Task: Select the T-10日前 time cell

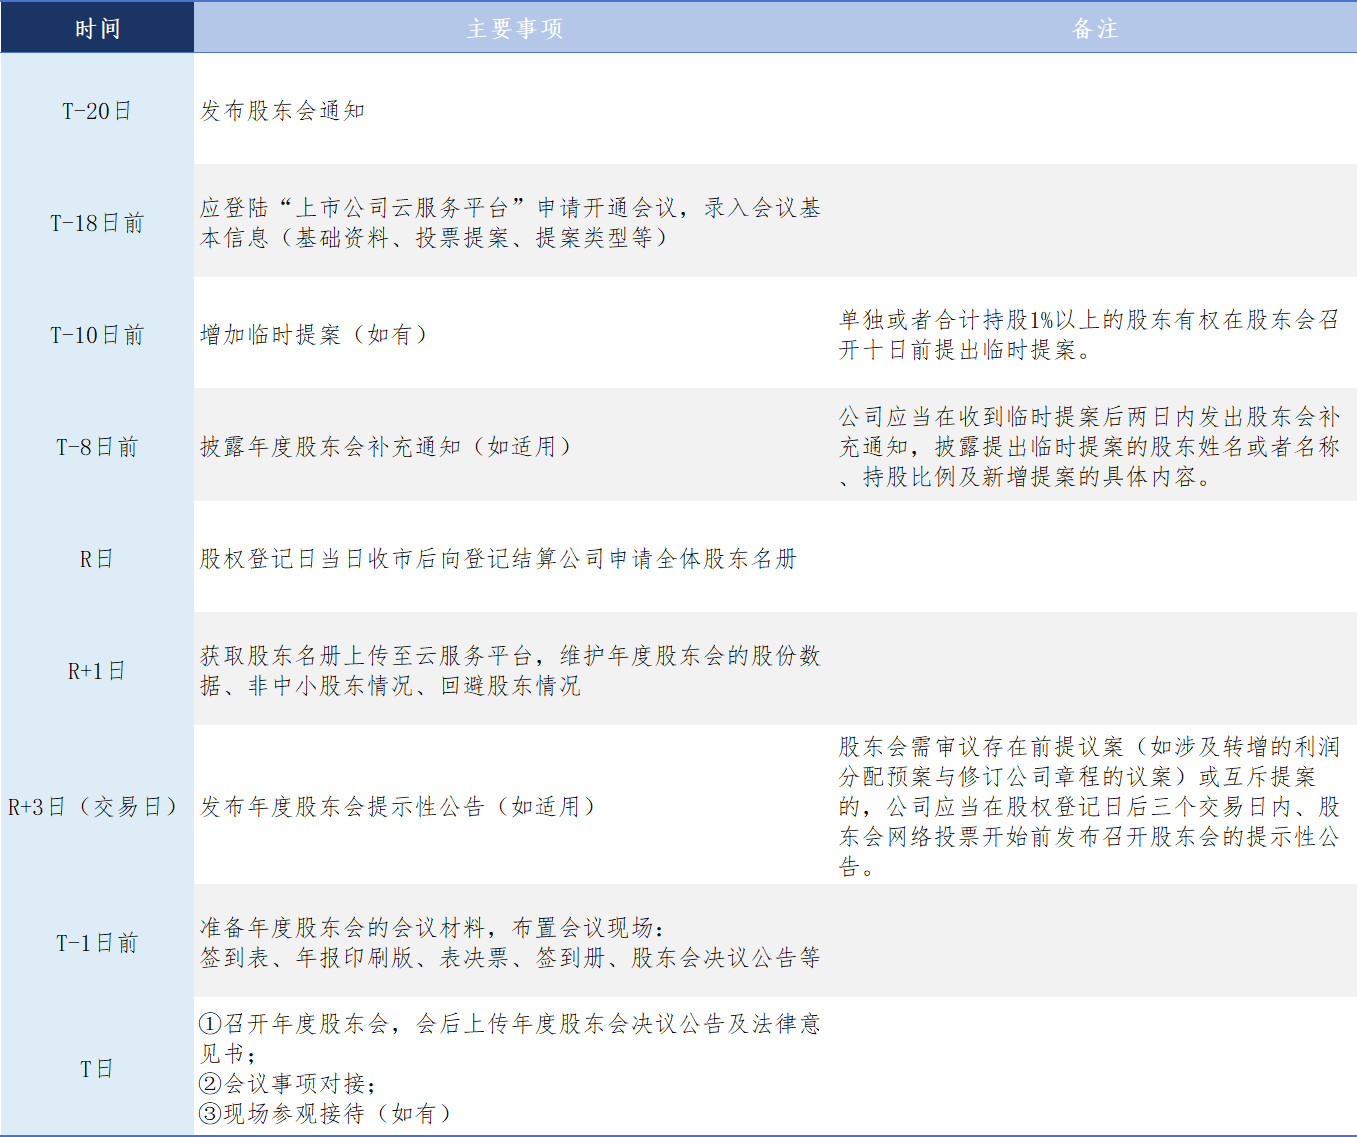Action: tap(97, 335)
